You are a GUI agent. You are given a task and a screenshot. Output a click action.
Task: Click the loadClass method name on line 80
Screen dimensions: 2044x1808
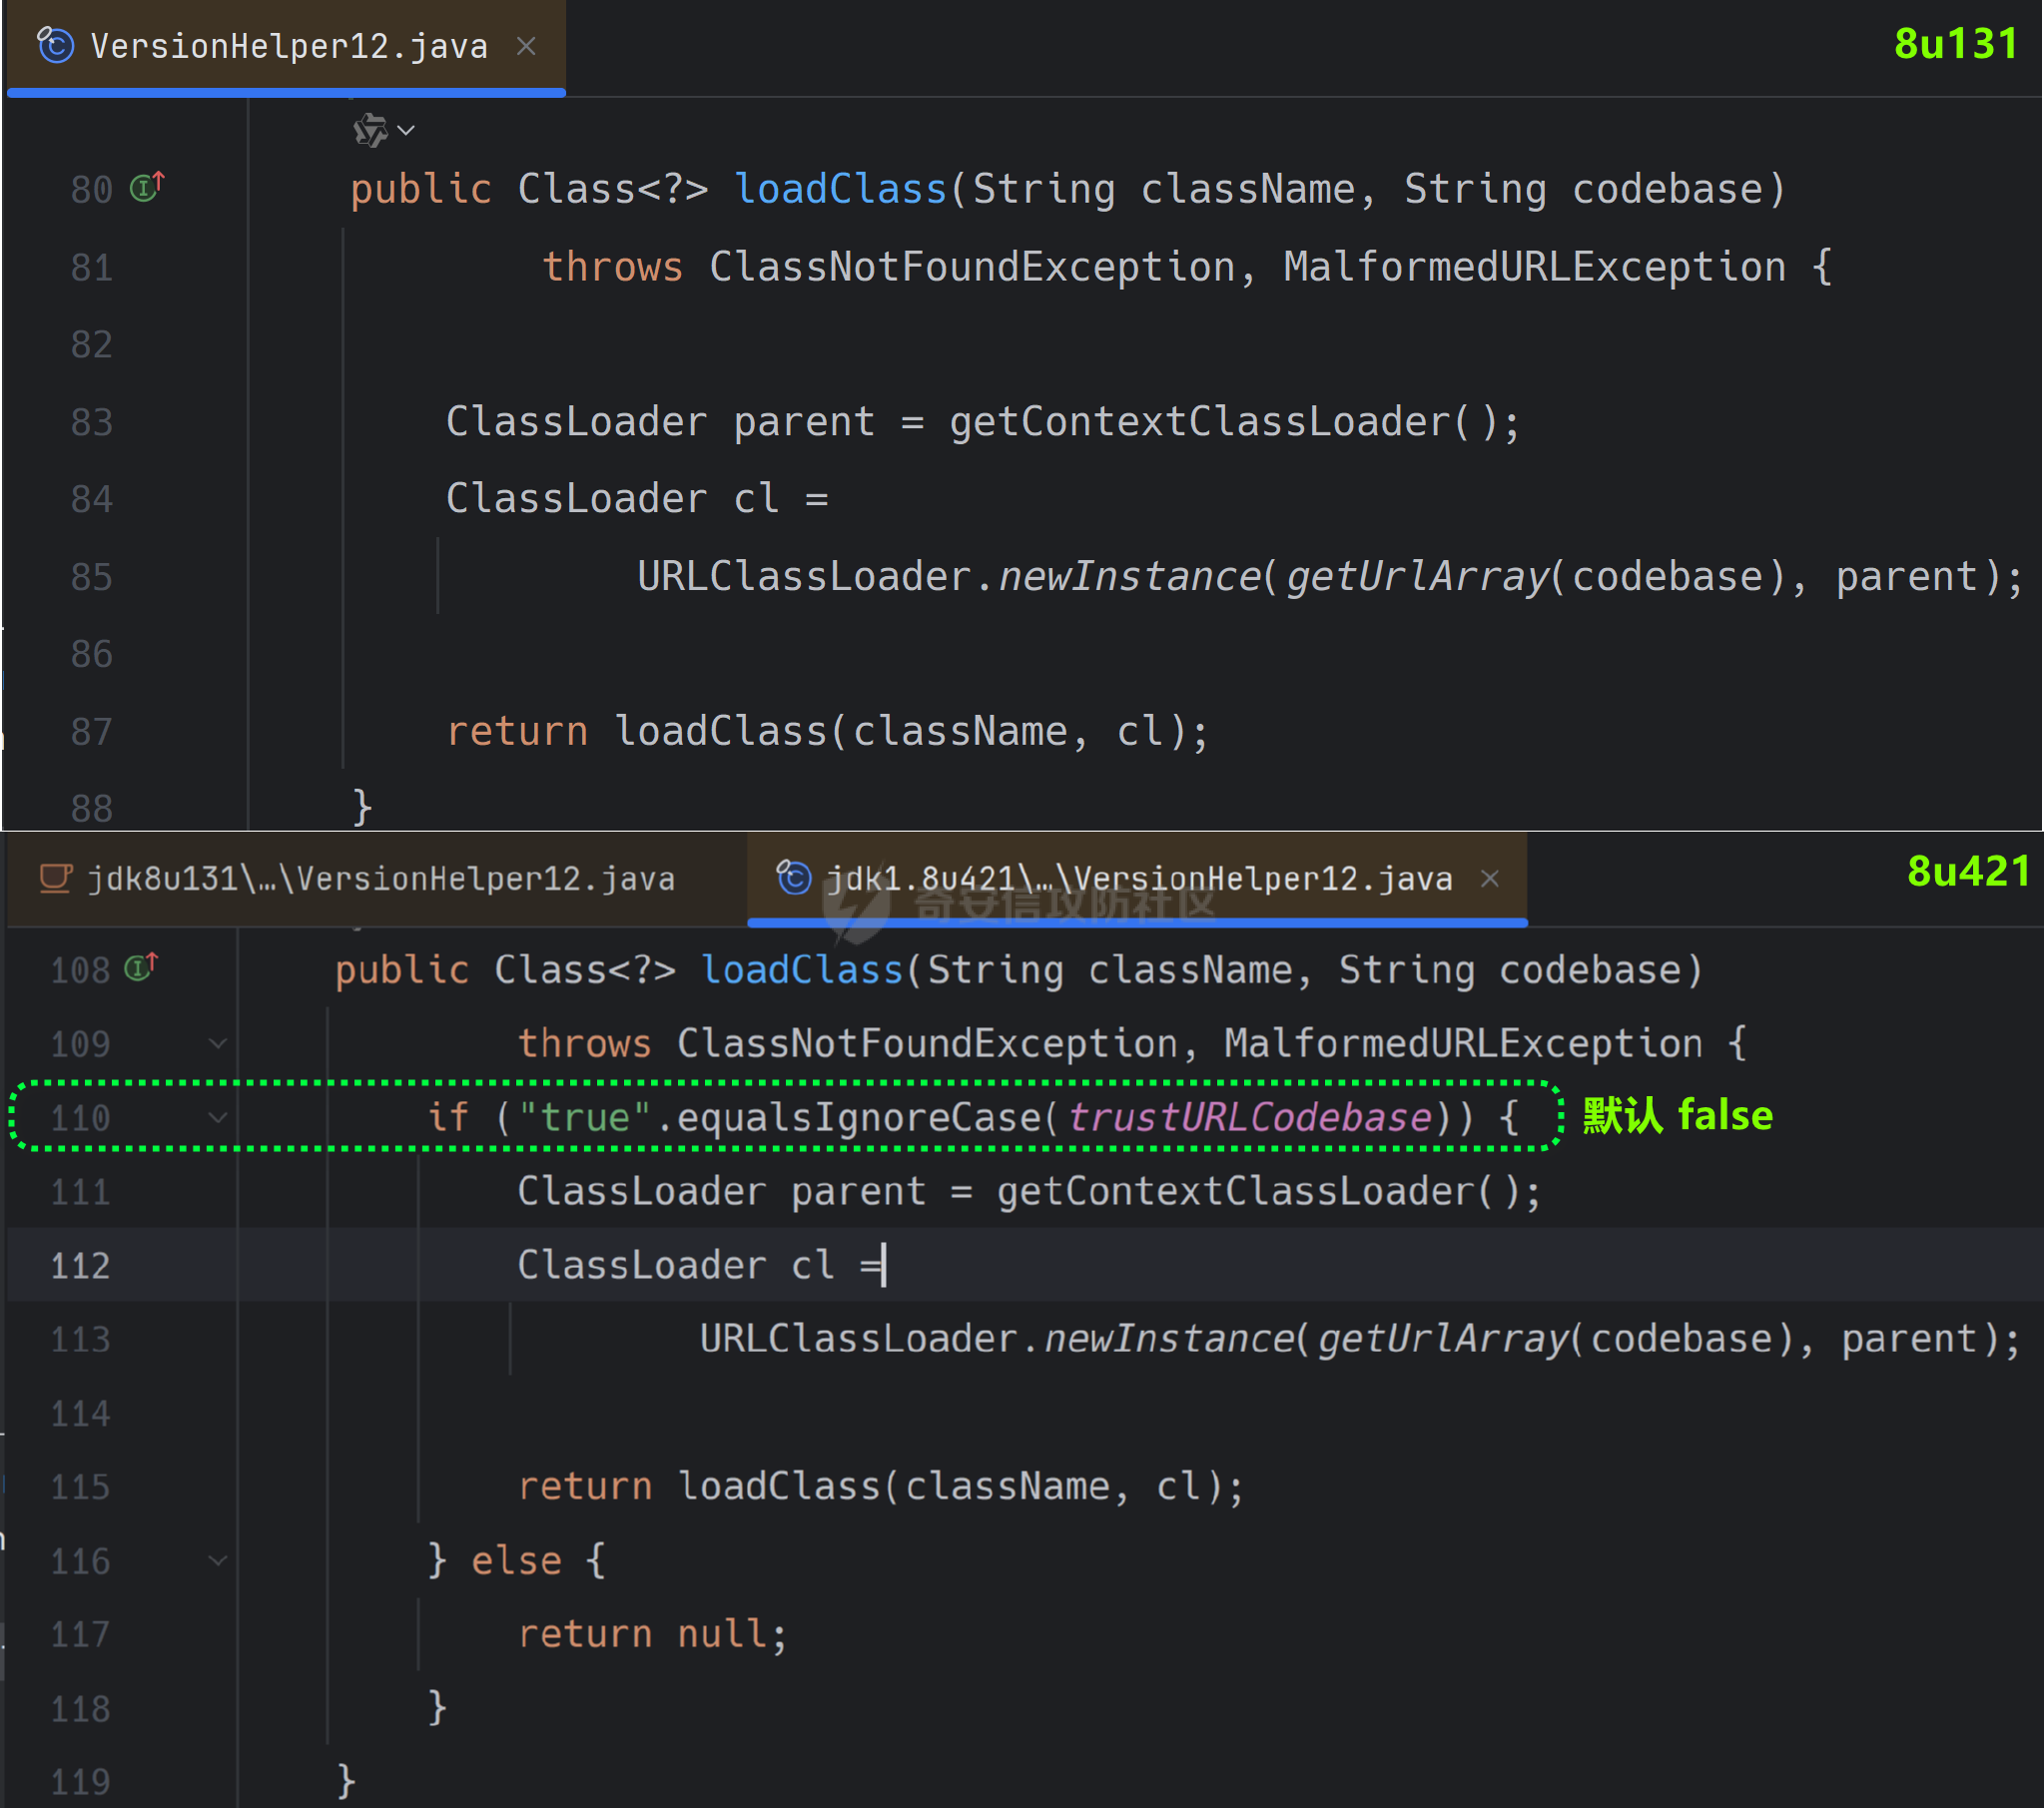(x=840, y=189)
